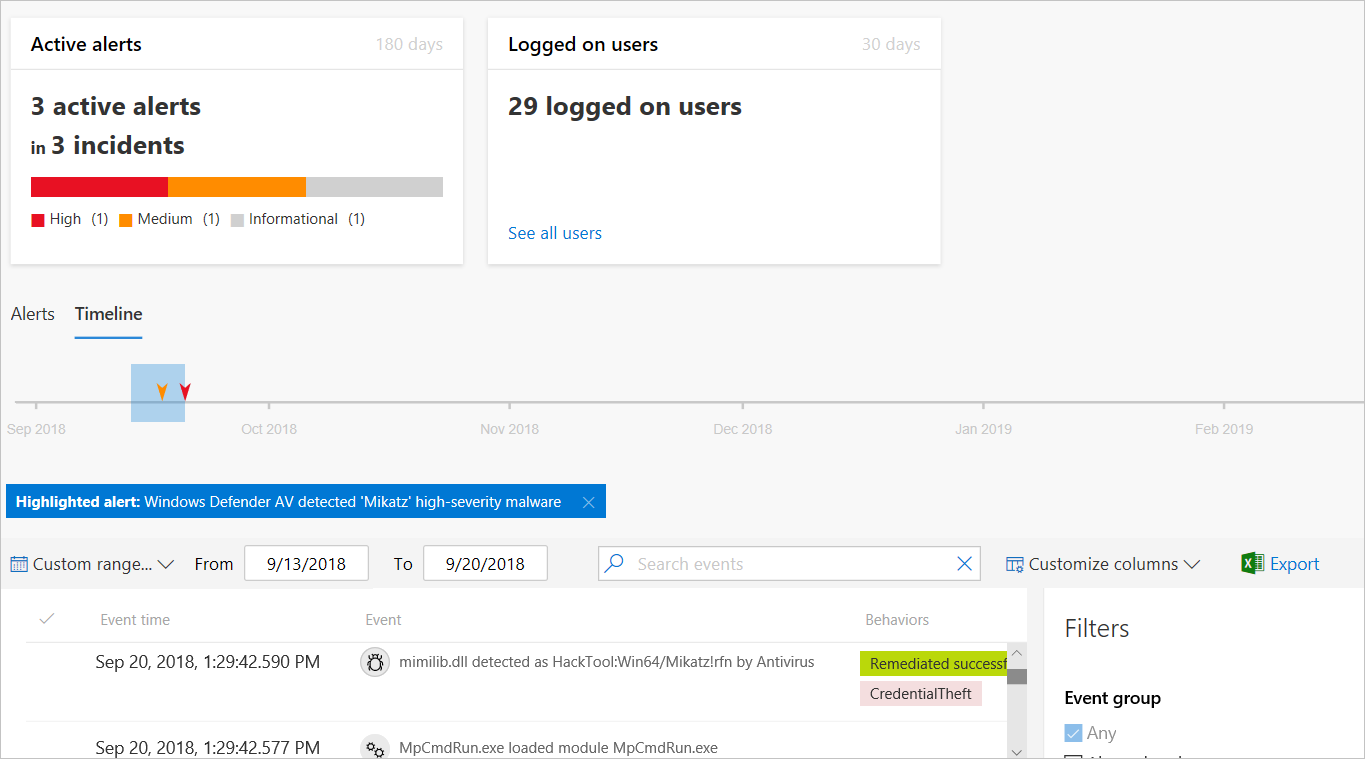The height and width of the screenshot is (759, 1365).
Task: Click the From date field 9/13/2018
Action: click(x=306, y=564)
